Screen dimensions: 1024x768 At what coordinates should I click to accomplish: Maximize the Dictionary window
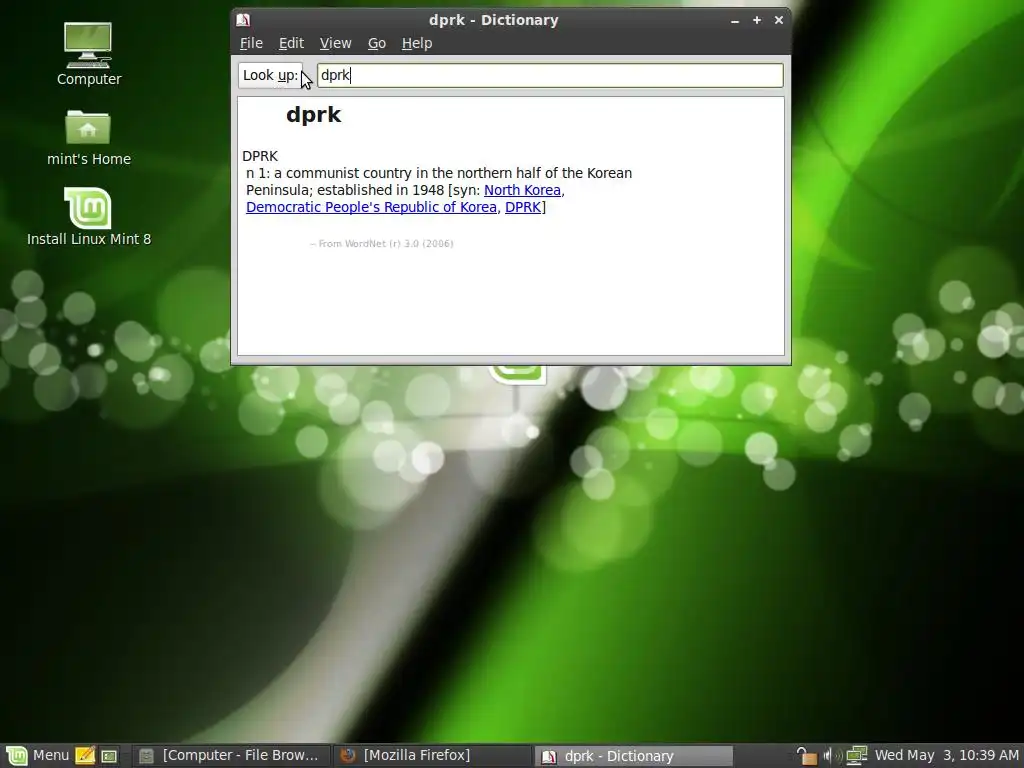point(757,20)
